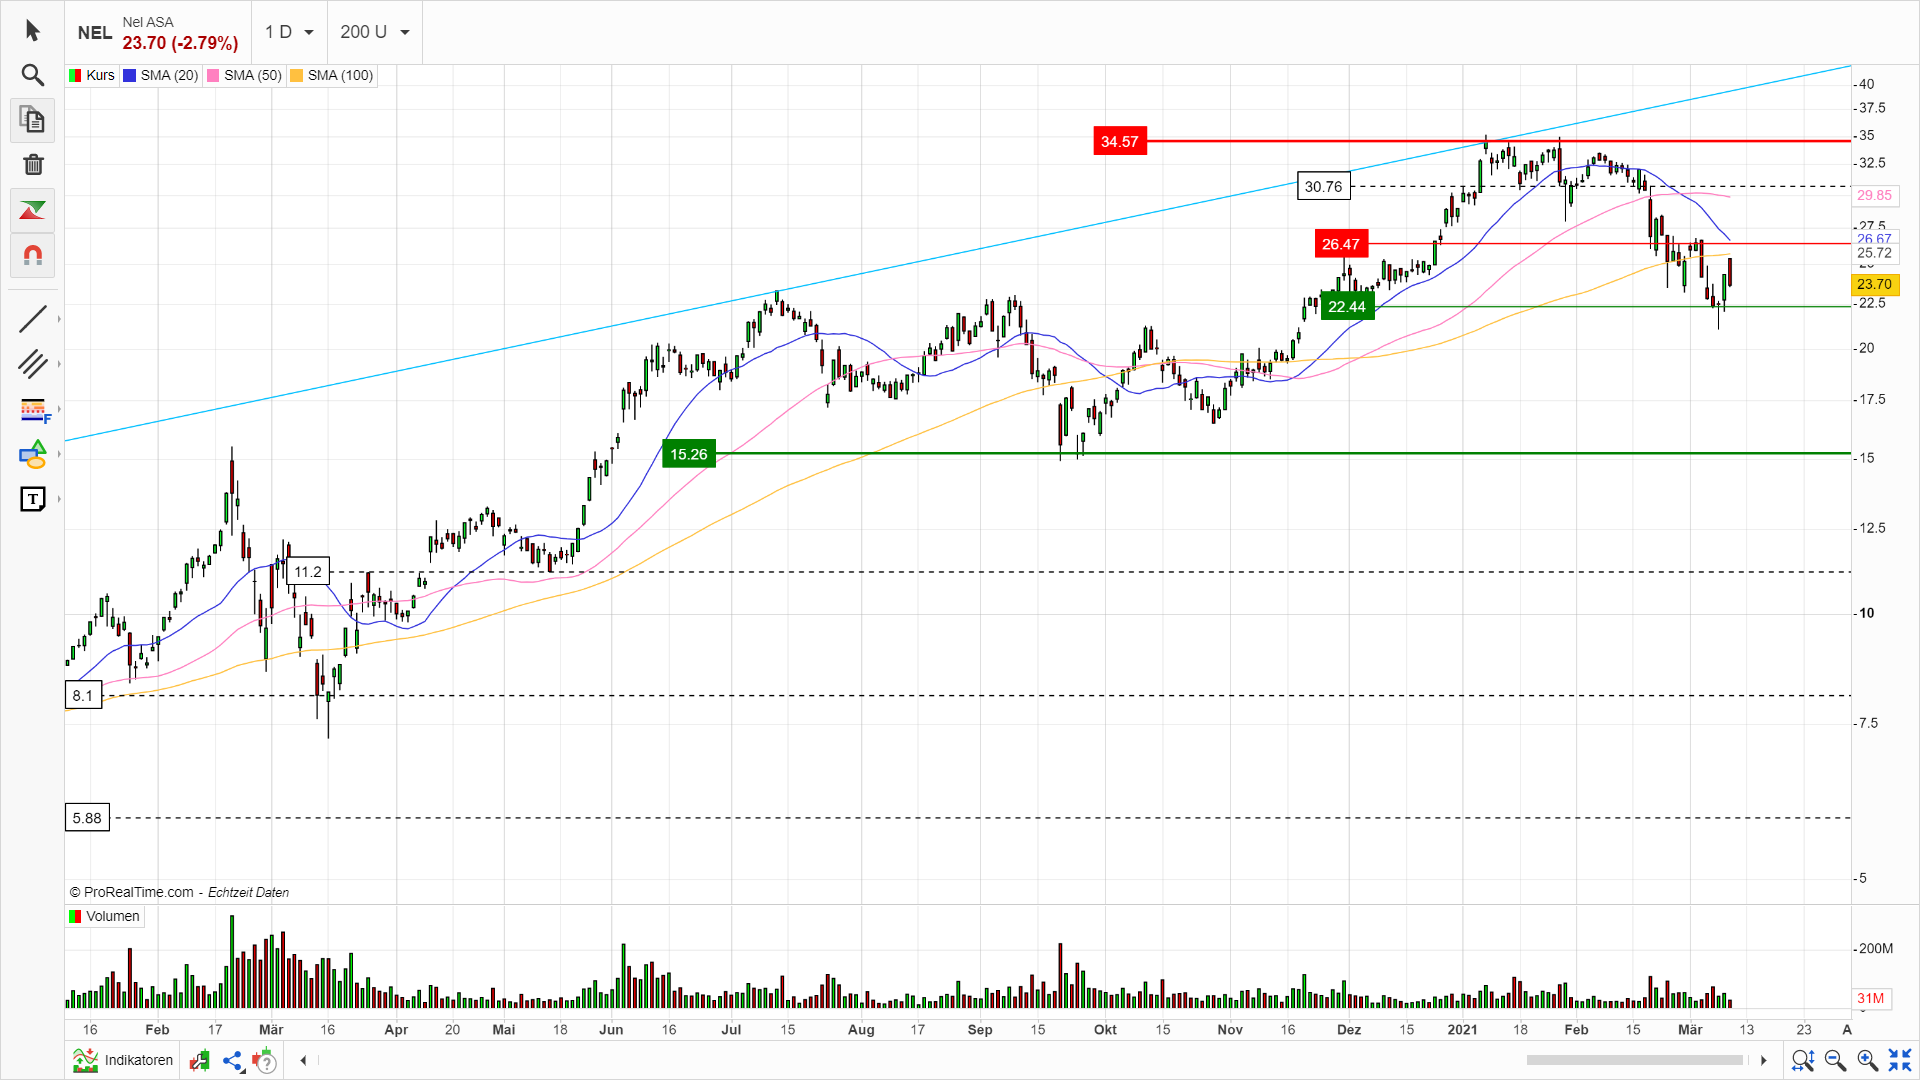Click the SMA (100) legend label

340,75
